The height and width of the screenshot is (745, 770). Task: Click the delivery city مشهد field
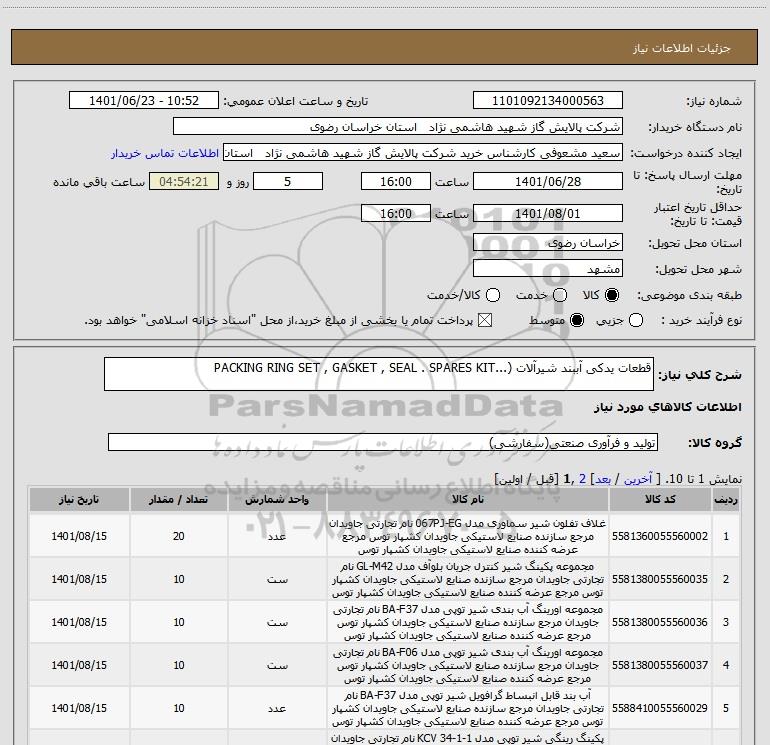(x=546, y=269)
